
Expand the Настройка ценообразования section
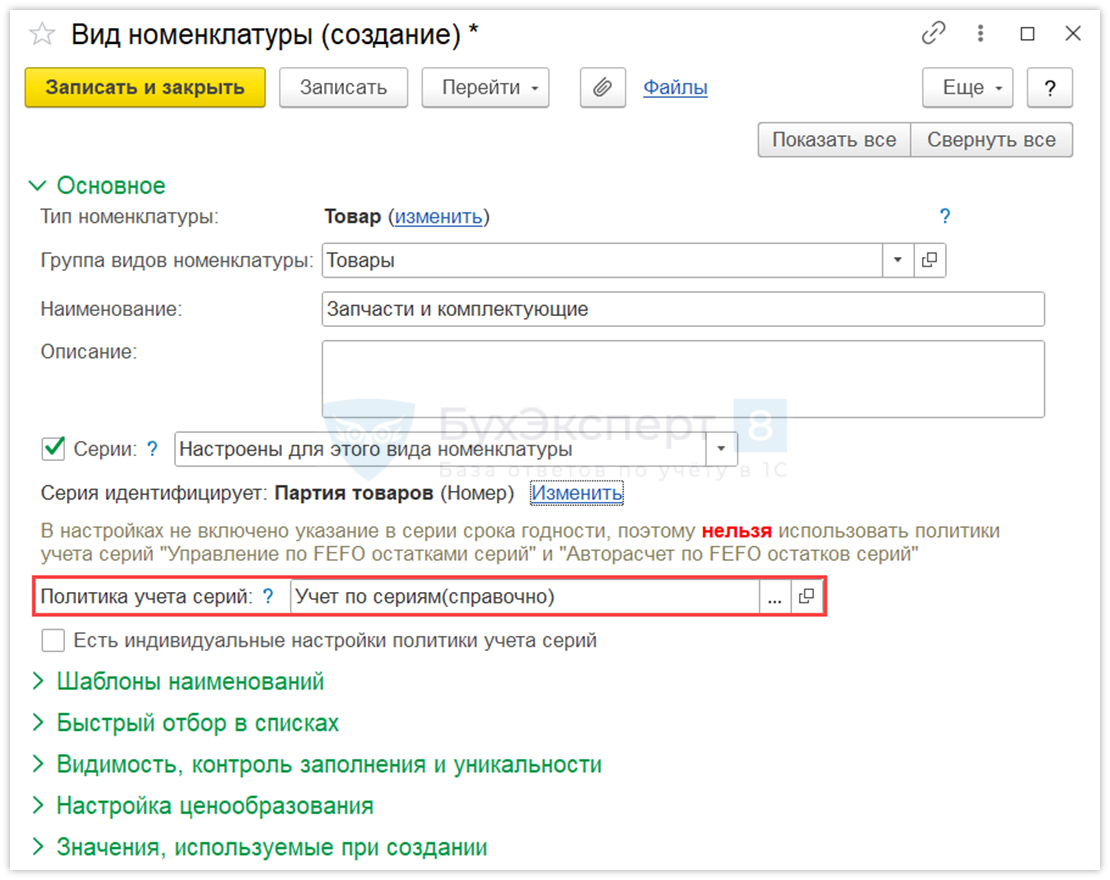(x=214, y=806)
